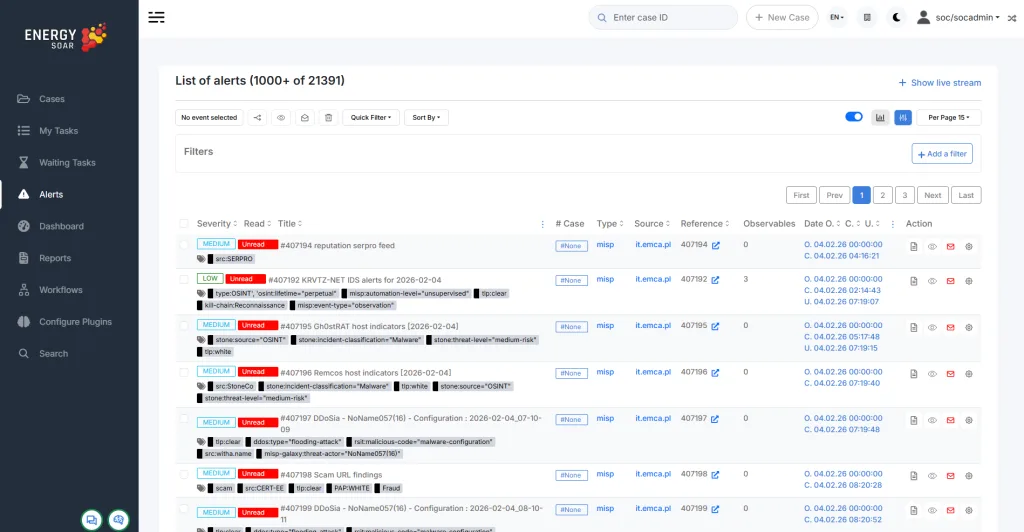Open external link for reference 407194
Screen dimensions: 1024x532
715,245
